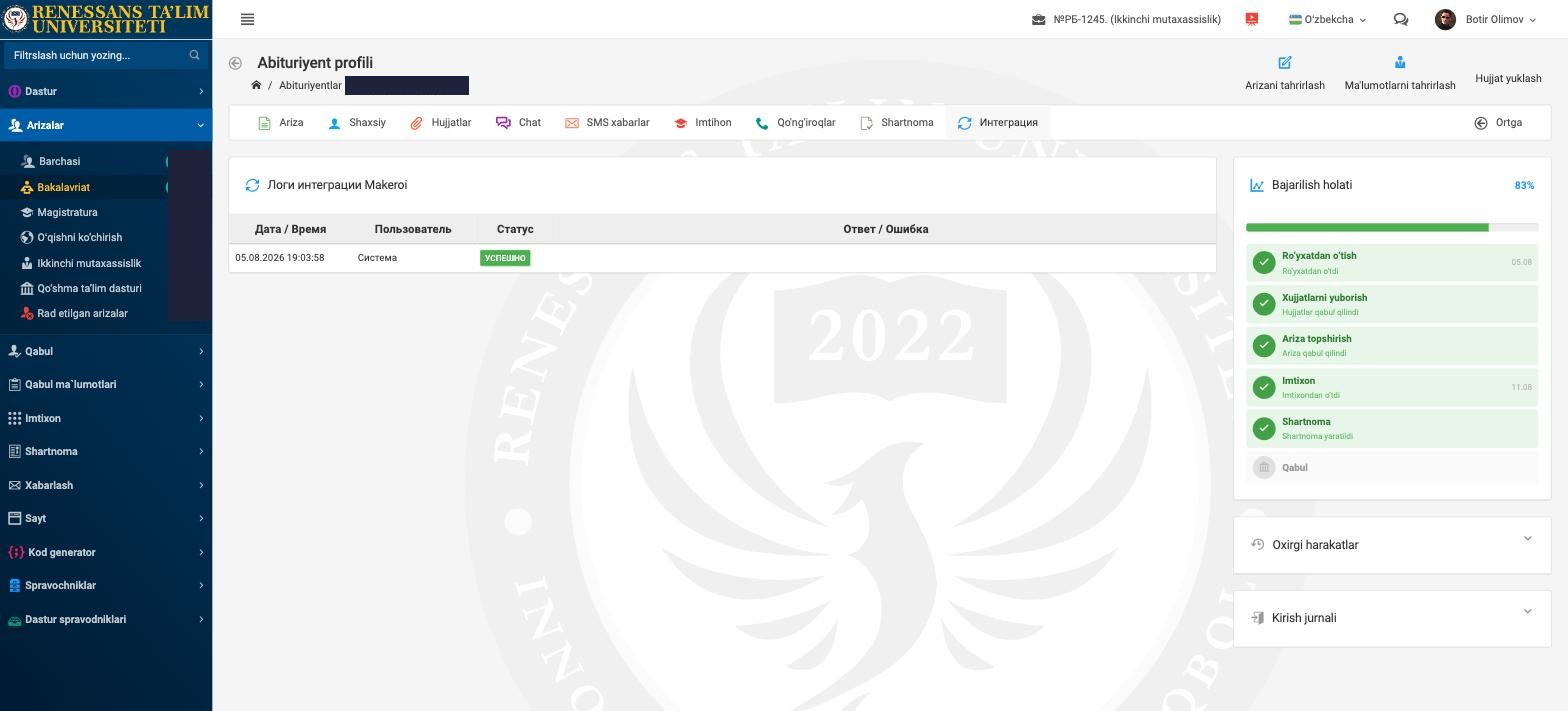
Task: Expand the Dastur sidebar menu
Action: pos(106,91)
